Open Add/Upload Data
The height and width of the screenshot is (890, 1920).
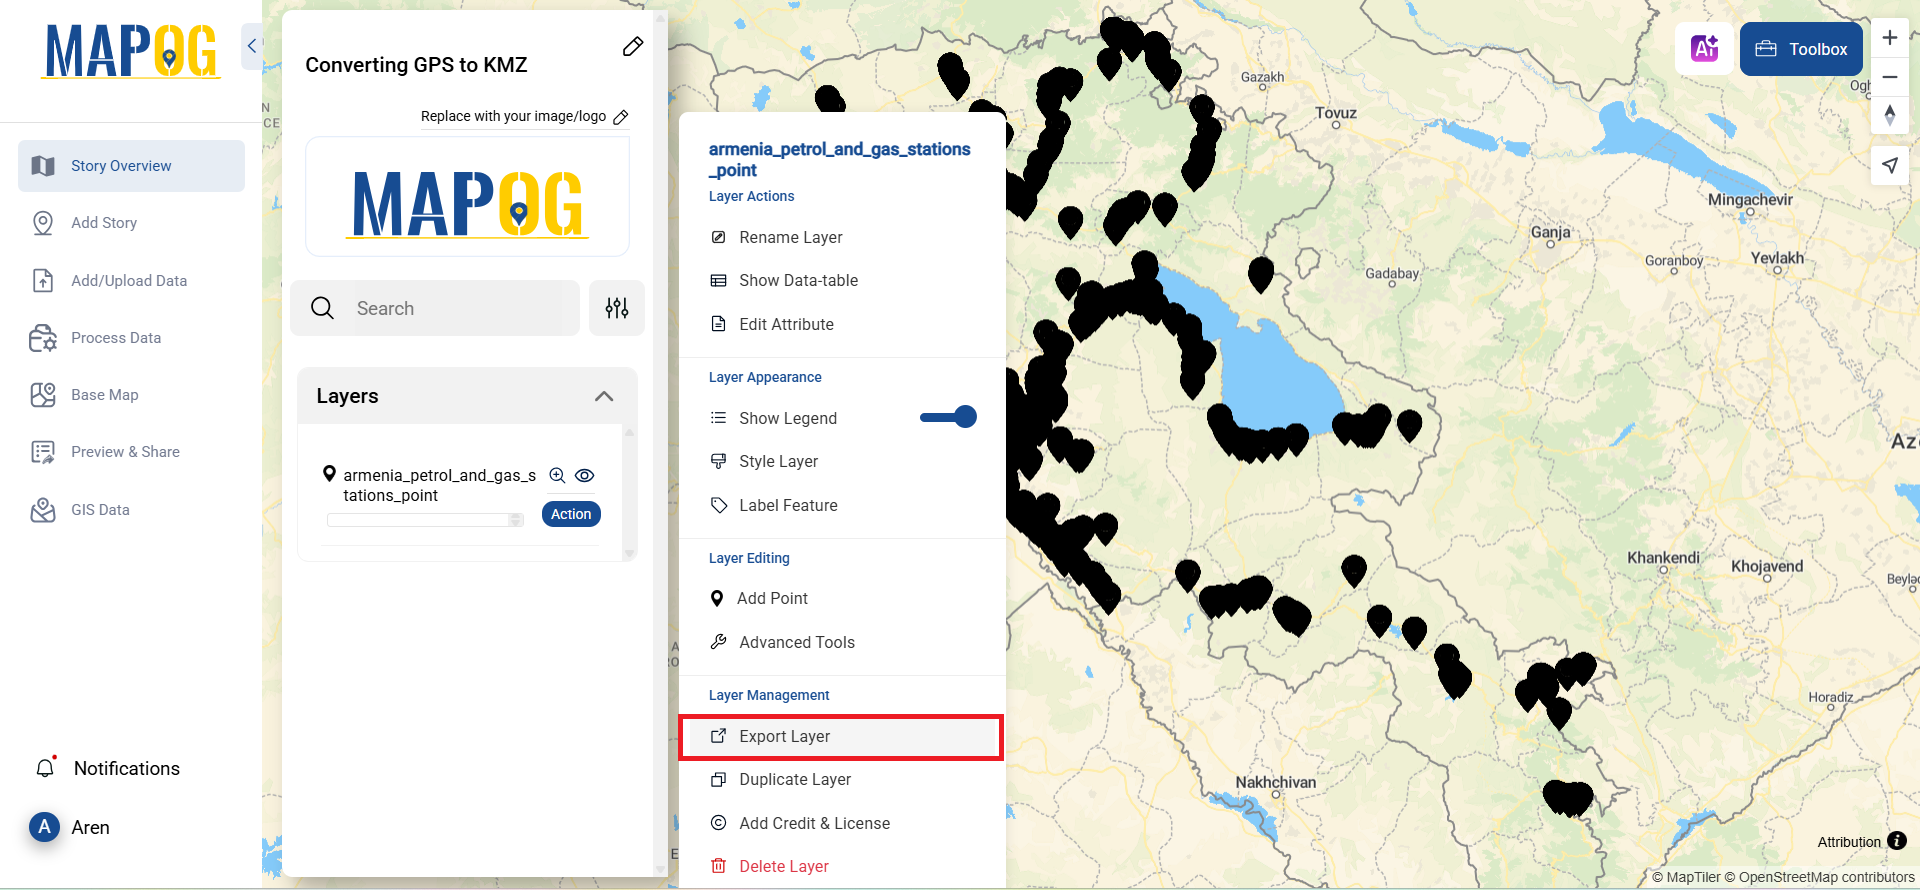click(x=131, y=281)
